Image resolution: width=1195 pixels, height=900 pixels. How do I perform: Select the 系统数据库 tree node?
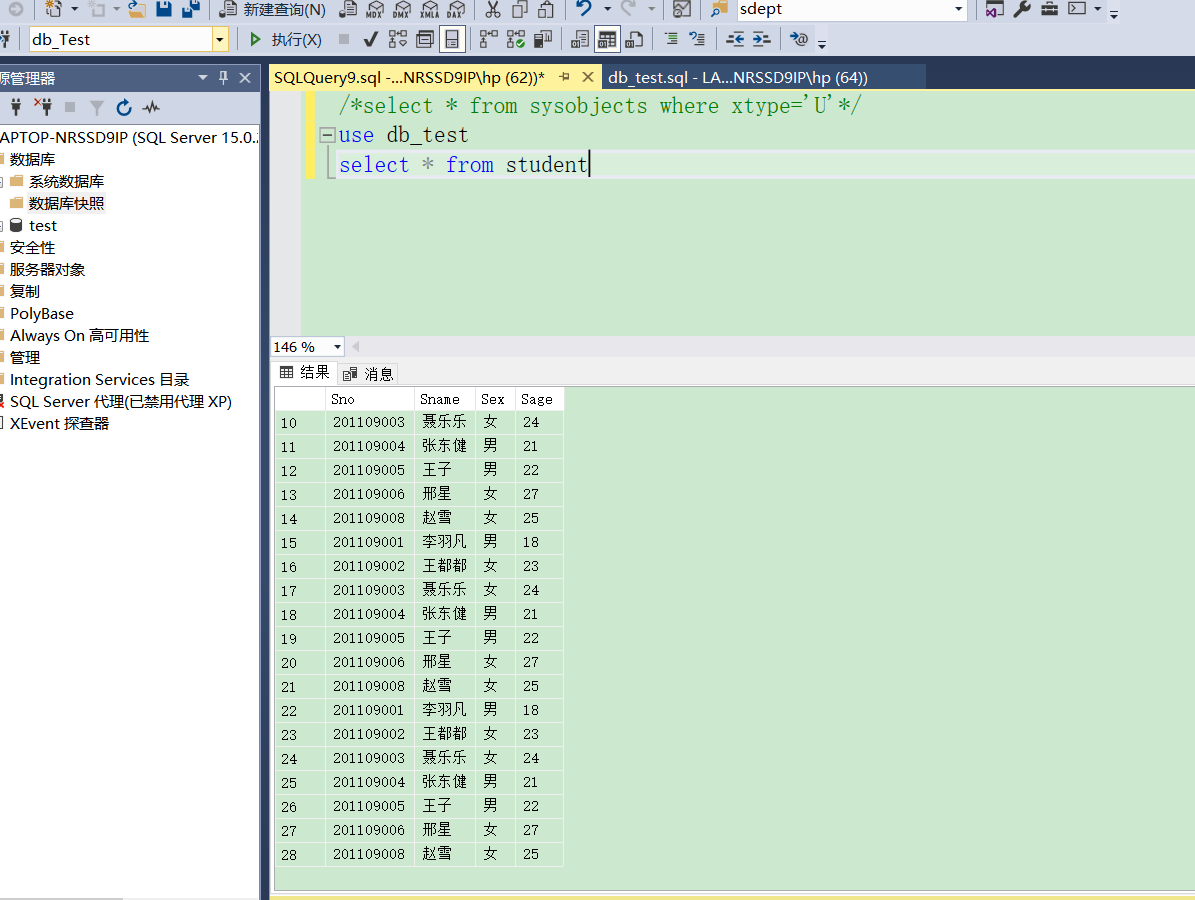pyautogui.click(x=66, y=181)
